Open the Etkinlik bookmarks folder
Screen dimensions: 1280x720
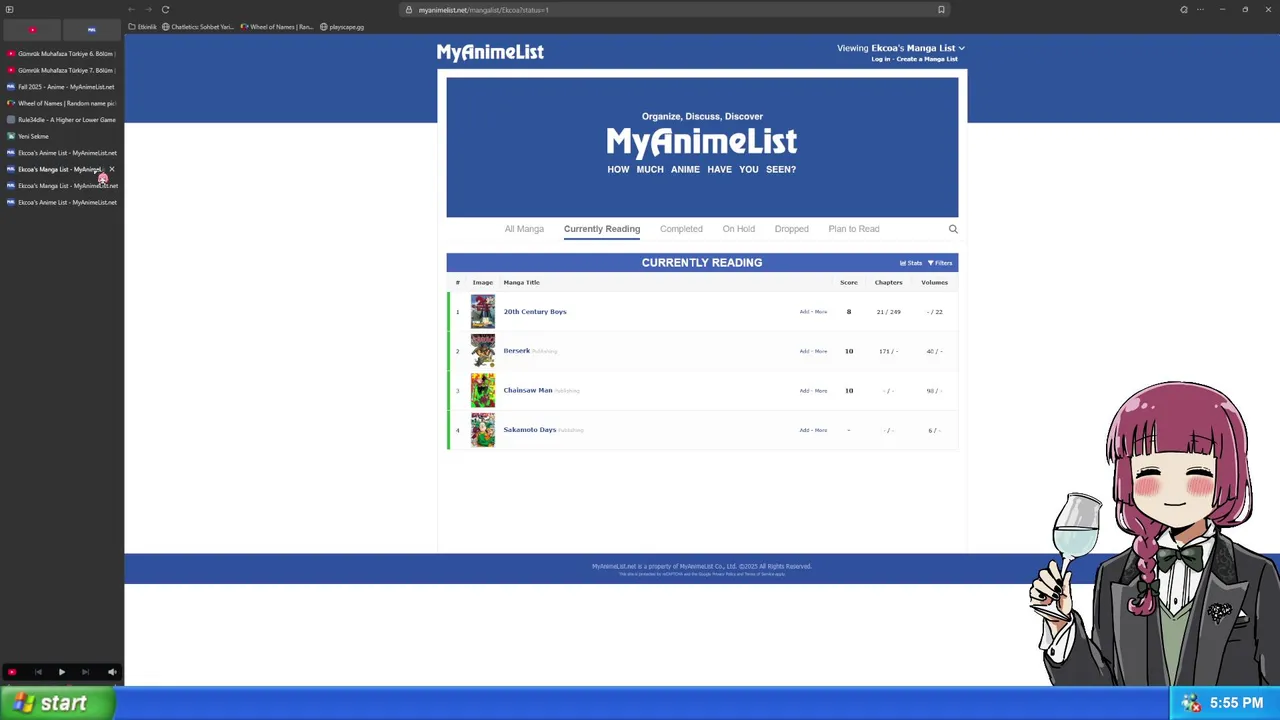(x=143, y=27)
